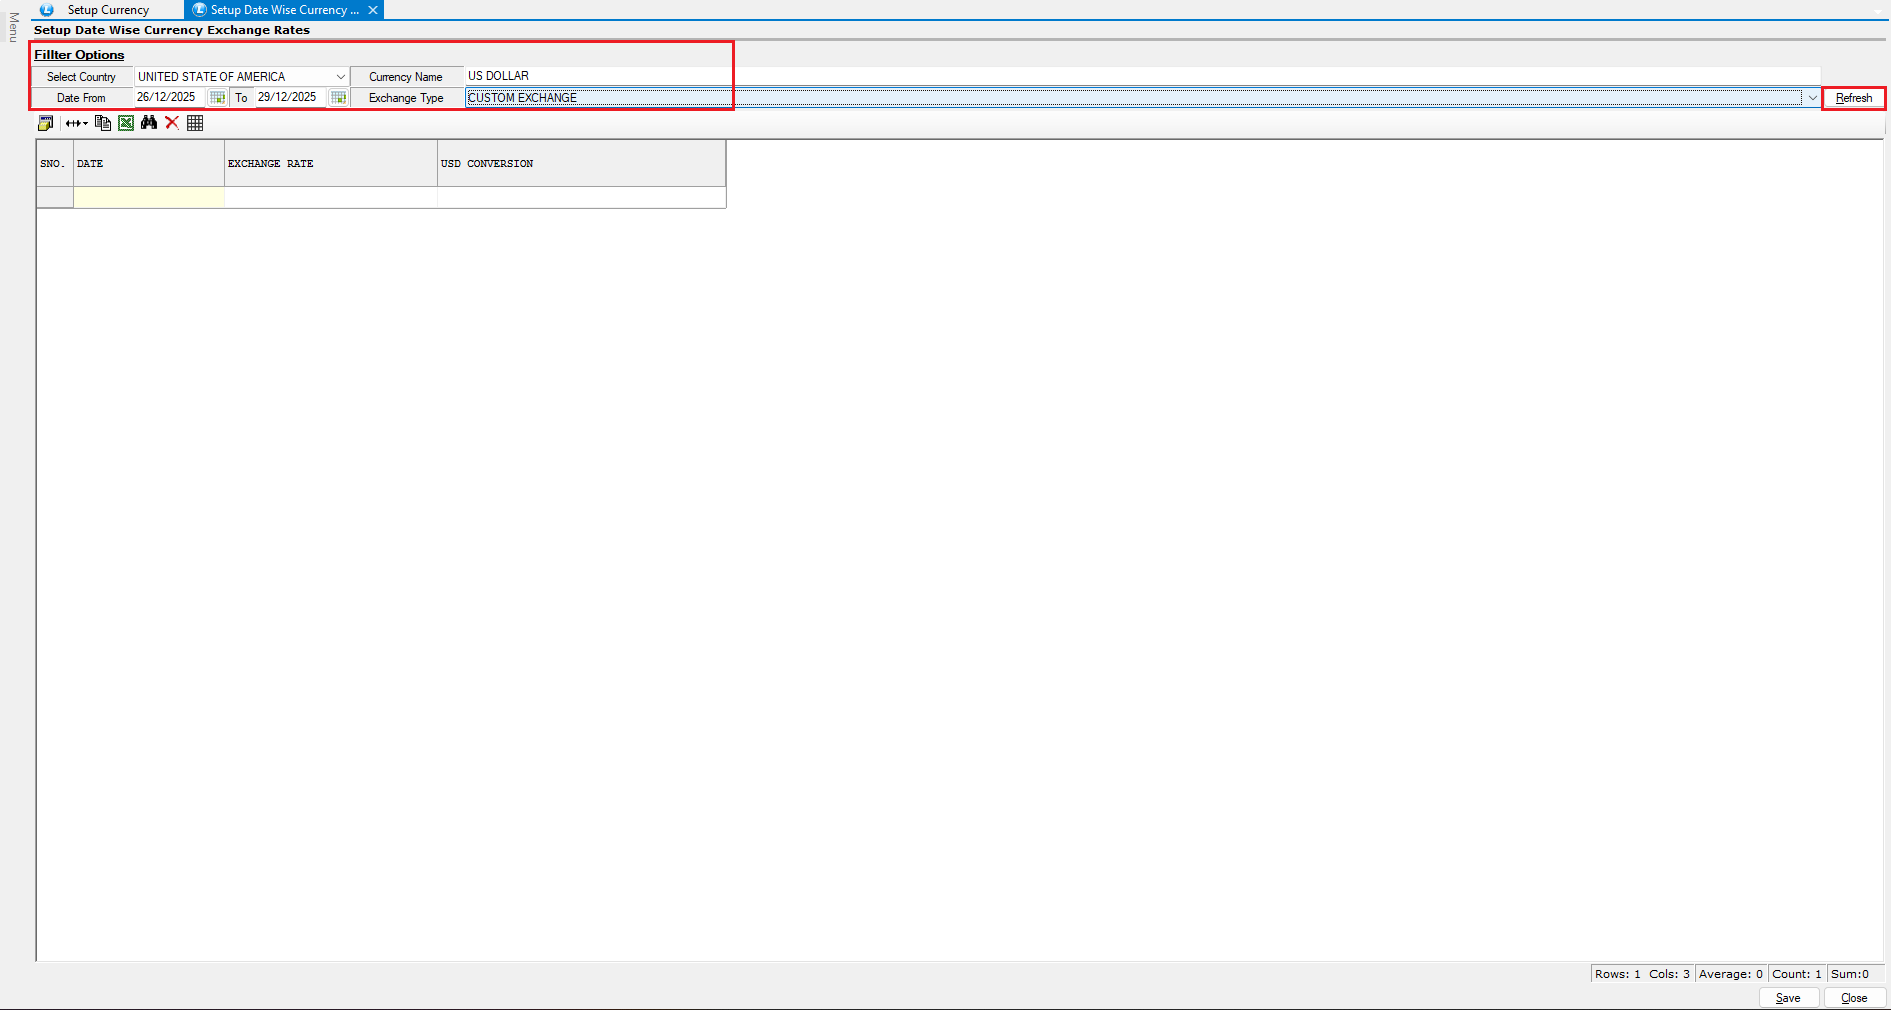Click the USD CONVERSION column header

click(581, 164)
